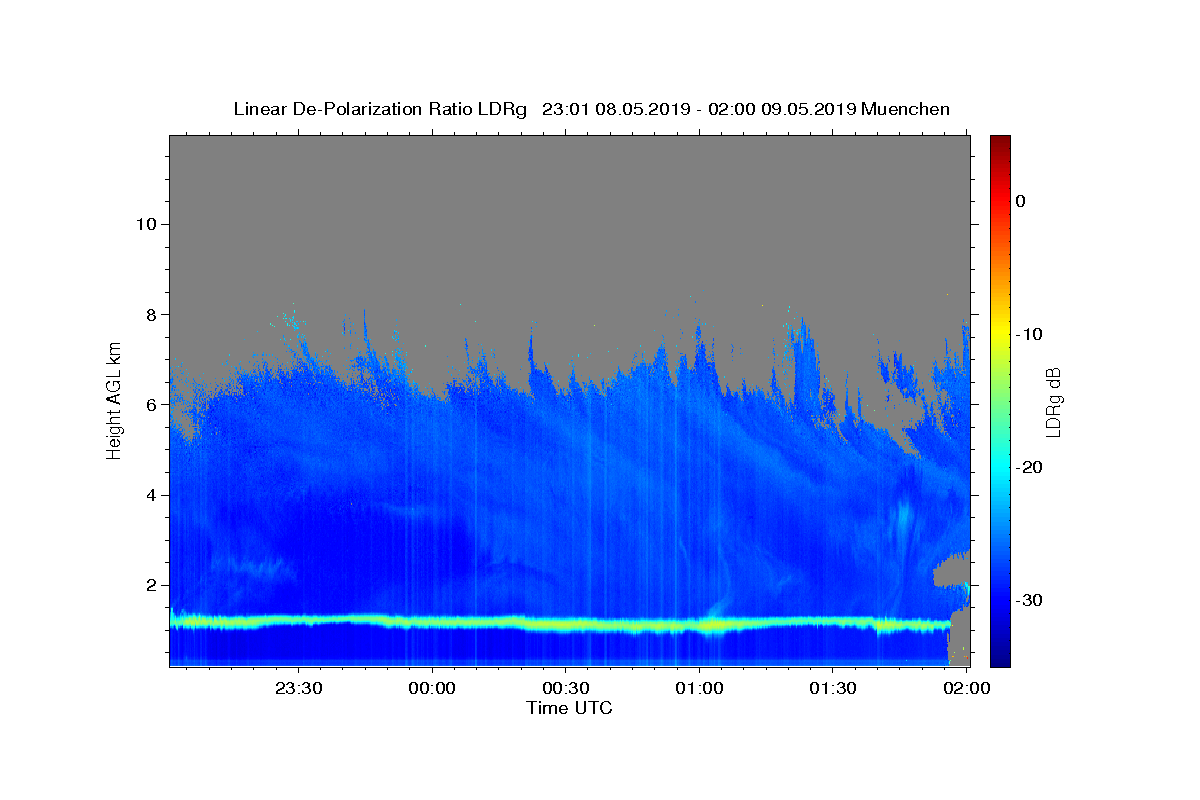Viewport: 1200px width, 800px height.
Task: Click the colorbar value -20
Action: 1030,467
